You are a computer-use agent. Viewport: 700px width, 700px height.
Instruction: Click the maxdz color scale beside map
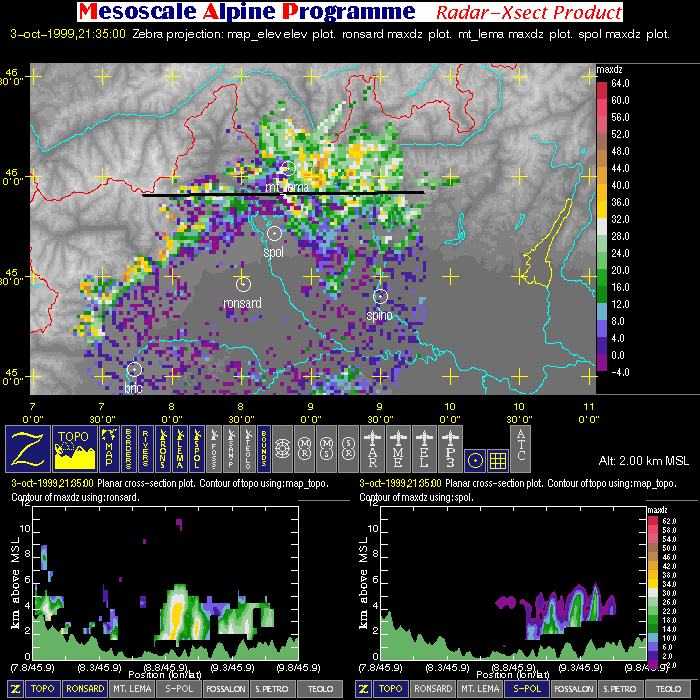(x=601, y=223)
